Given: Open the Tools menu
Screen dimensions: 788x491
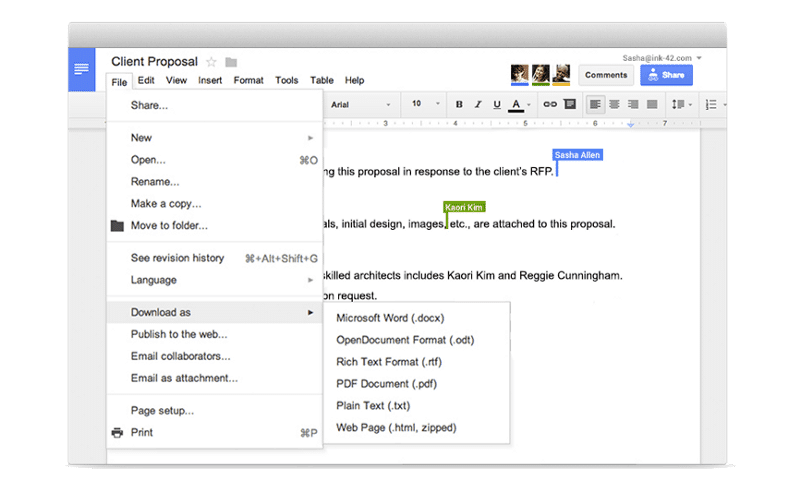Looking at the screenshot, I should click(286, 80).
